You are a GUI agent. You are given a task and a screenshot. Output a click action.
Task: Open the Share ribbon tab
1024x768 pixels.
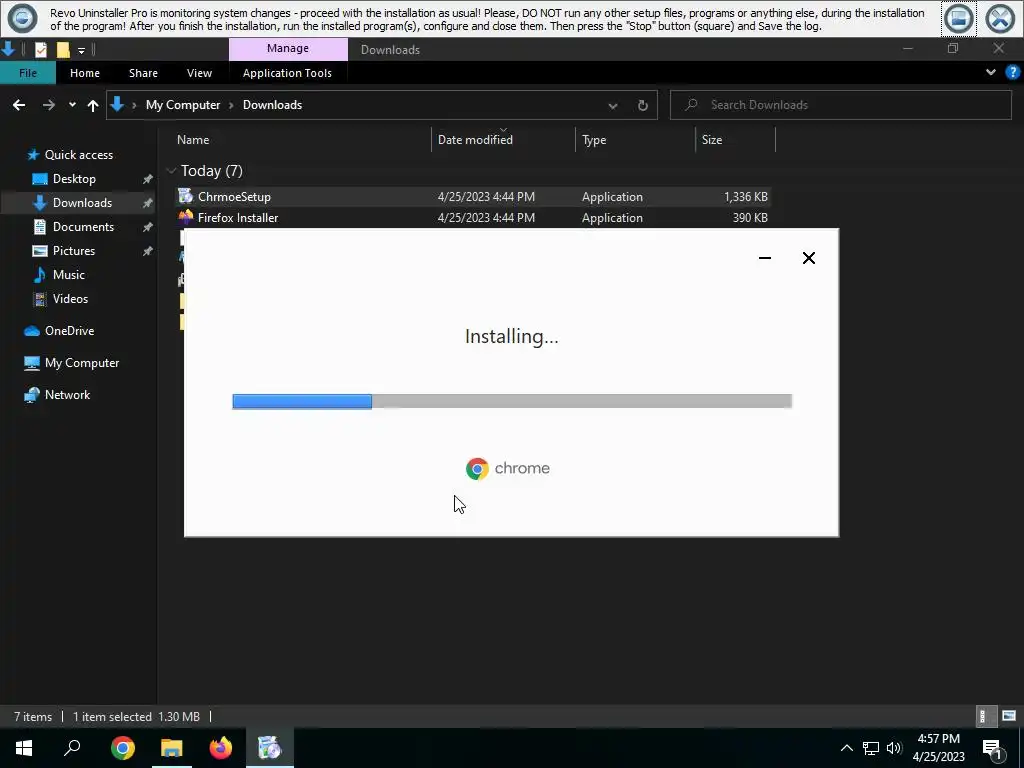143,72
